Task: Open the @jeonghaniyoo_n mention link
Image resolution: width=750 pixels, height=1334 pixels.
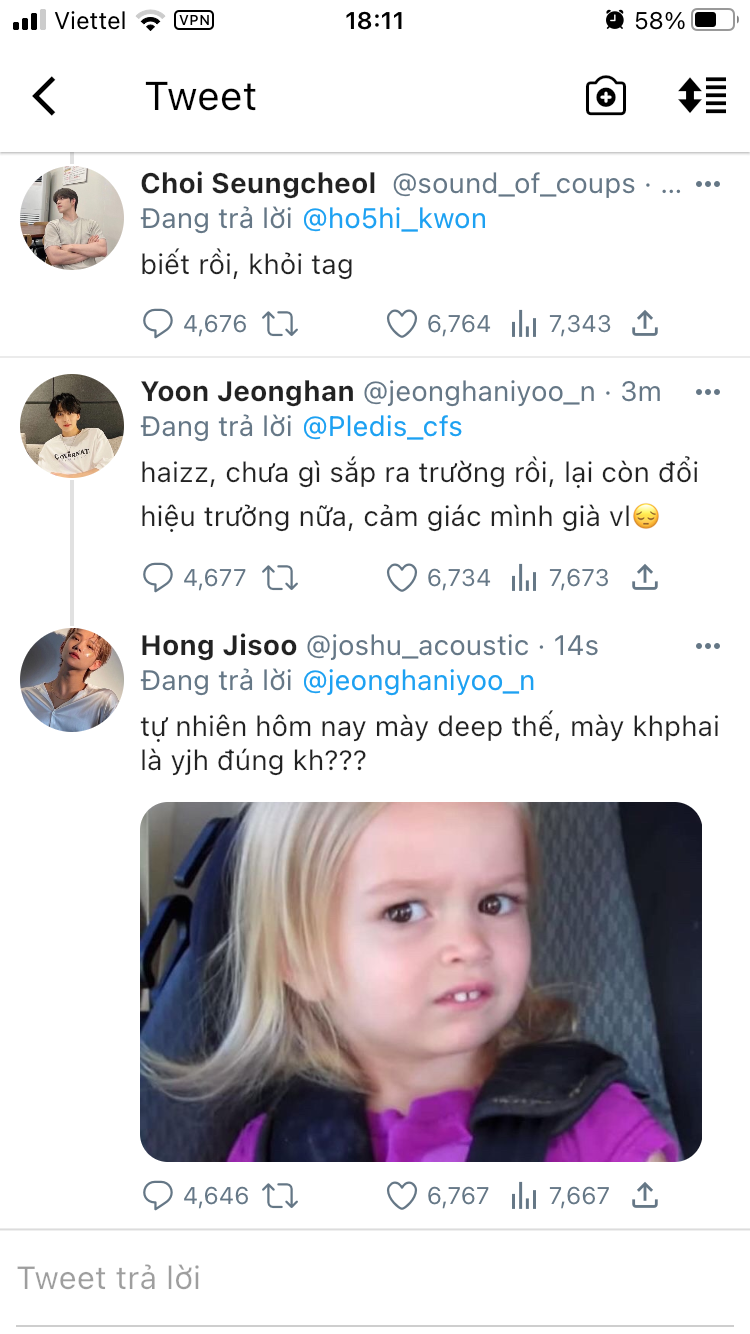Action: (418, 681)
